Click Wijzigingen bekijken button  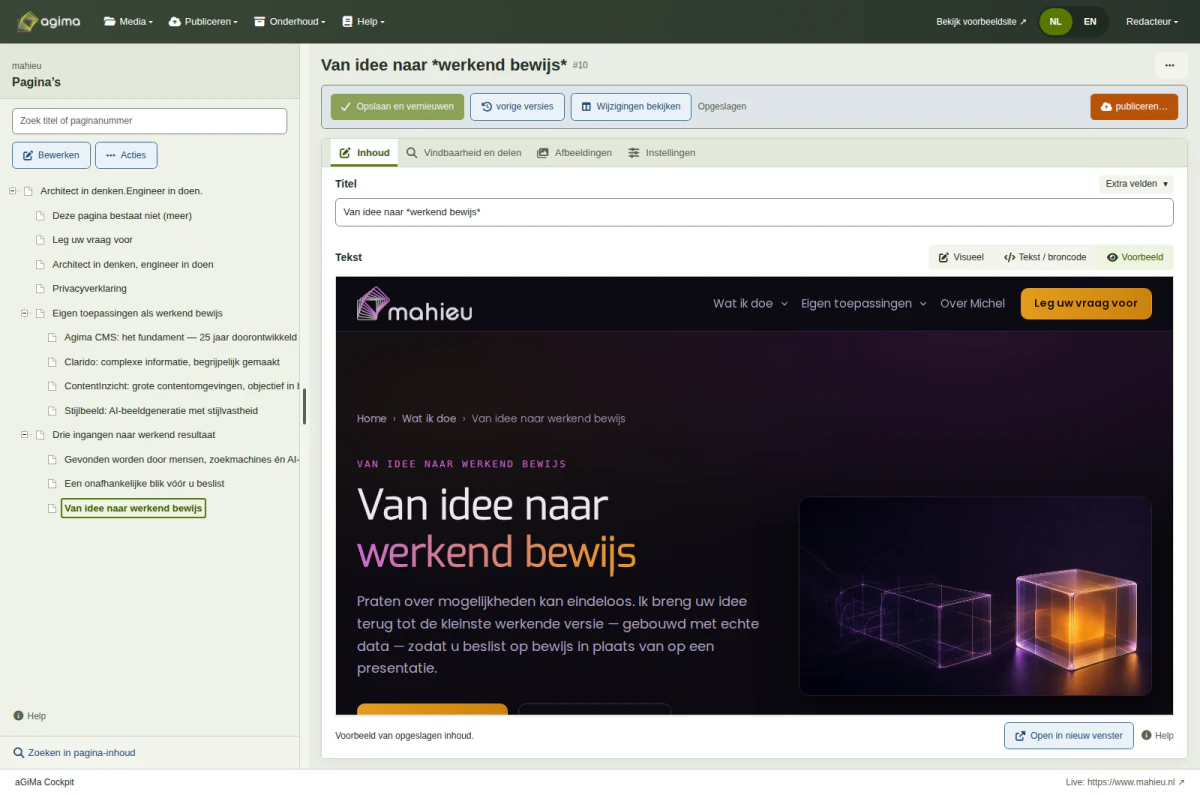[x=631, y=106]
